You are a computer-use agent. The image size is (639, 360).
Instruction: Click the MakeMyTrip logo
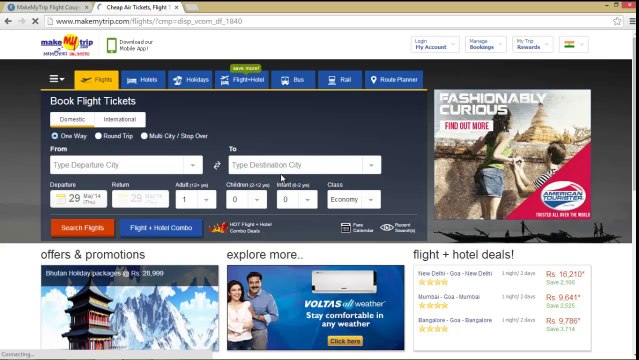tap(67, 45)
